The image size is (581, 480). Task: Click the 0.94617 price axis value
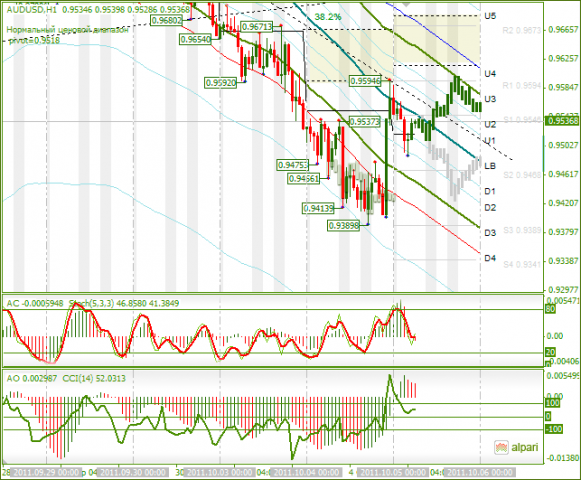563,174
